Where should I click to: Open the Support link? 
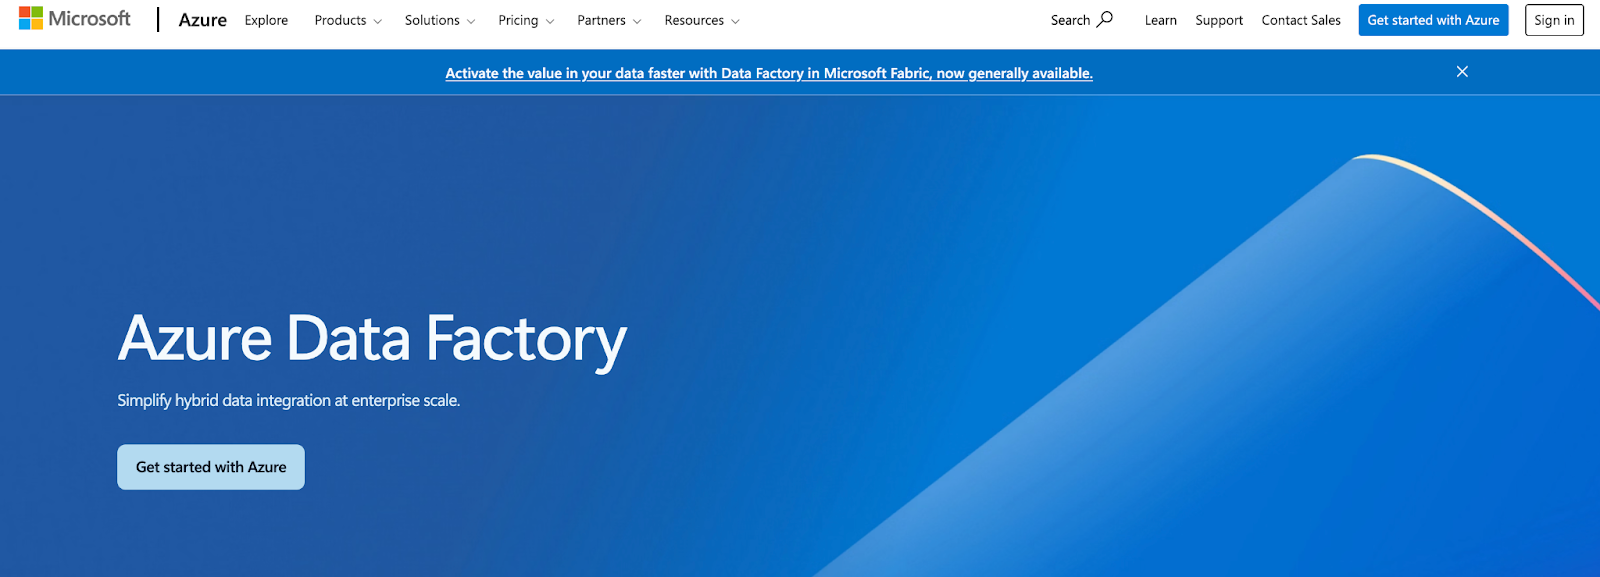tap(1219, 20)
